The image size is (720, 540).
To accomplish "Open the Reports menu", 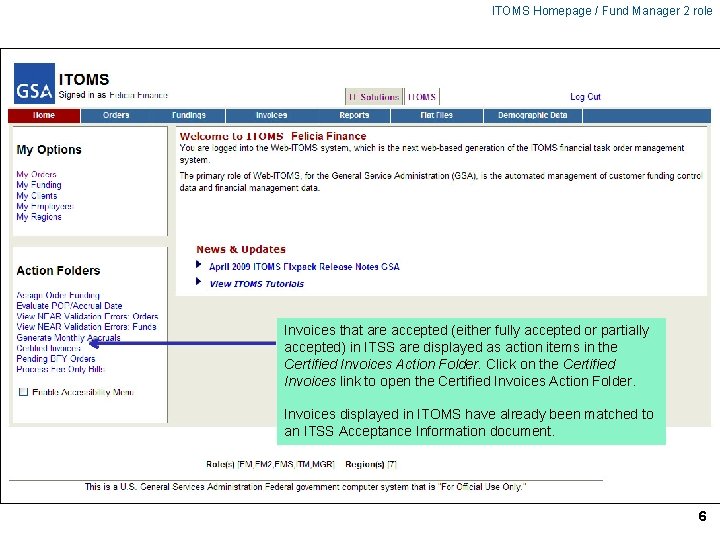I will coord(354,115).
